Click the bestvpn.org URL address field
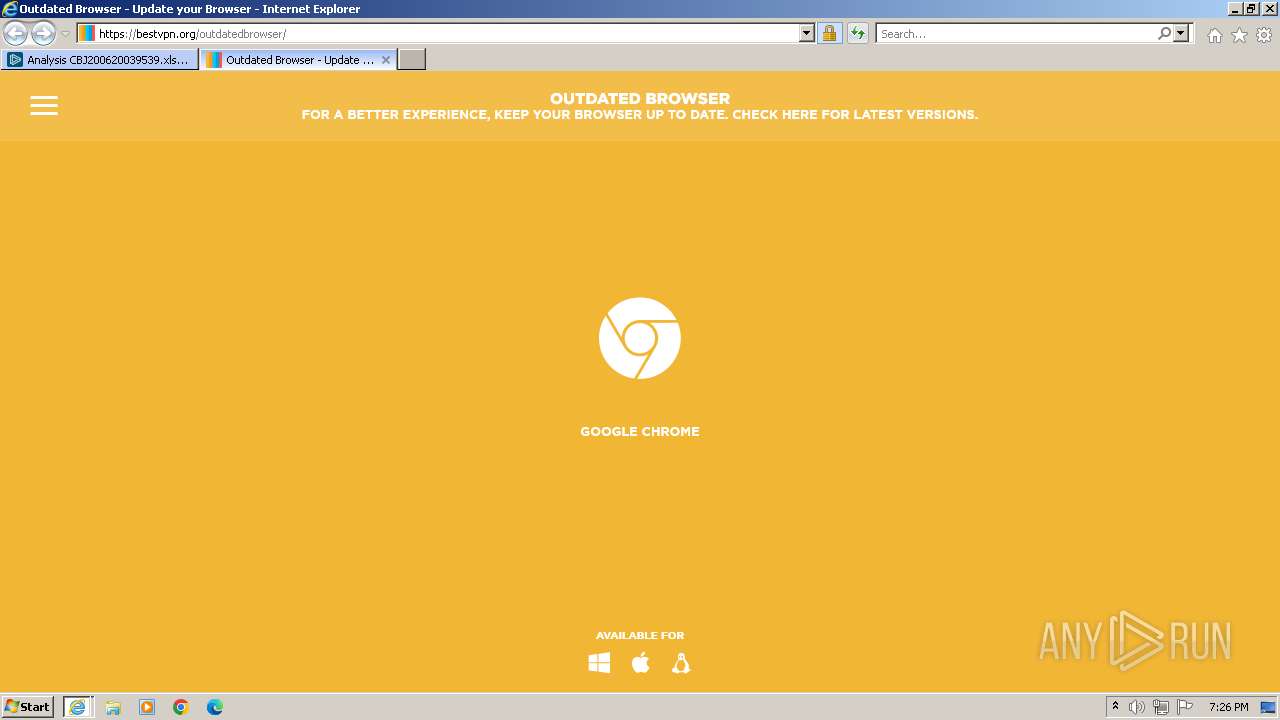Screen dimensions: 1280x720 pos(446,33)
